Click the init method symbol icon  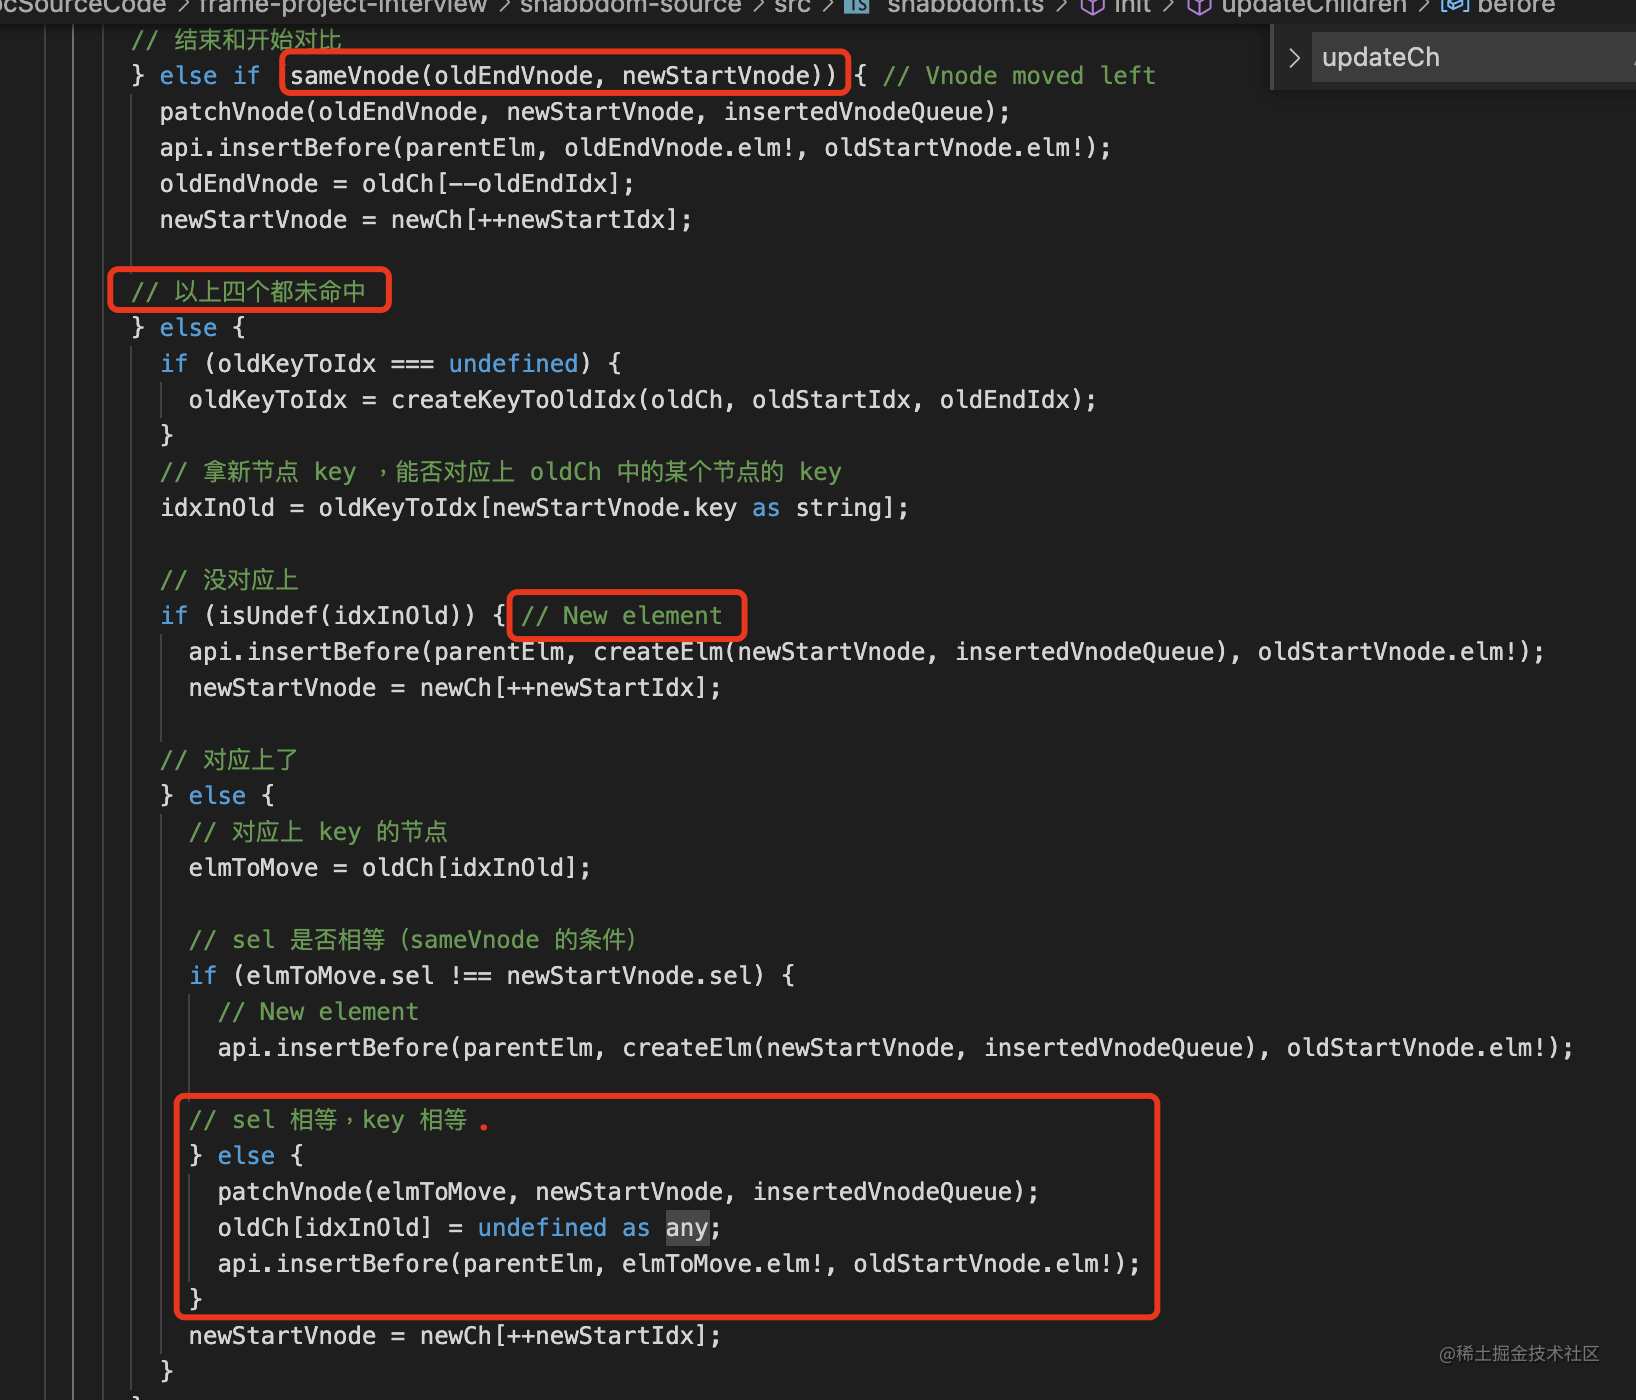(1093, 6)
